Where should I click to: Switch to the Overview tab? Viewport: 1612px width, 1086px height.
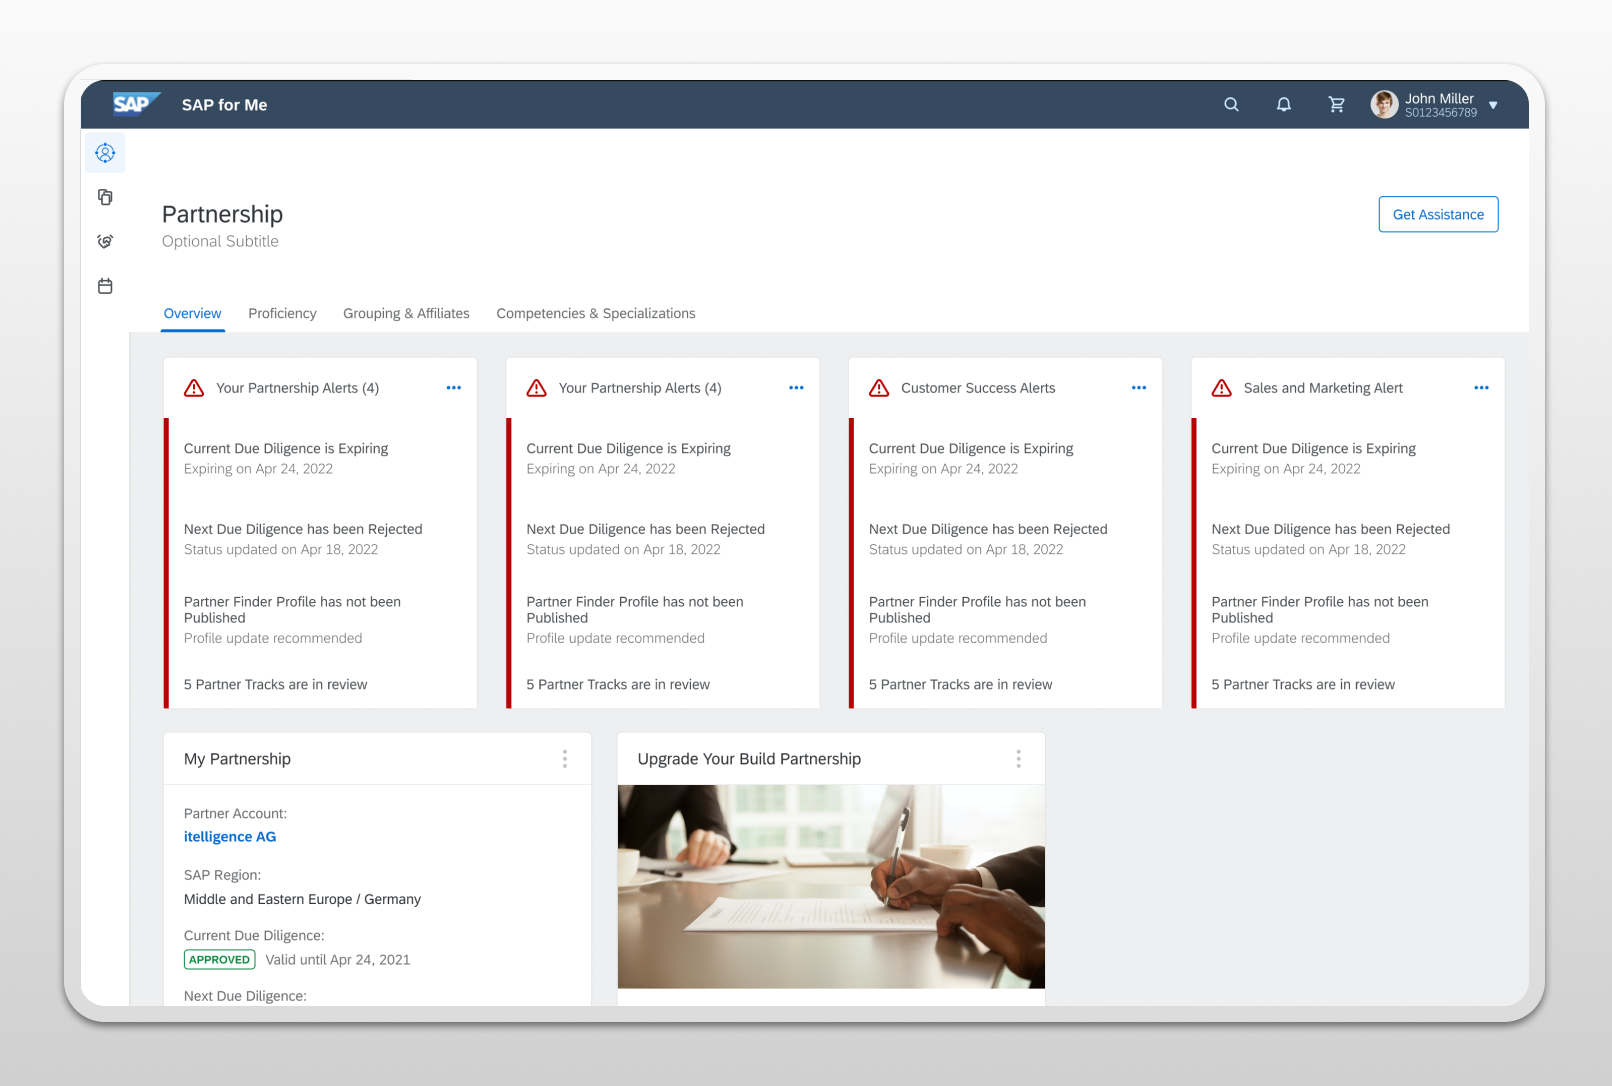click(193, 313)
